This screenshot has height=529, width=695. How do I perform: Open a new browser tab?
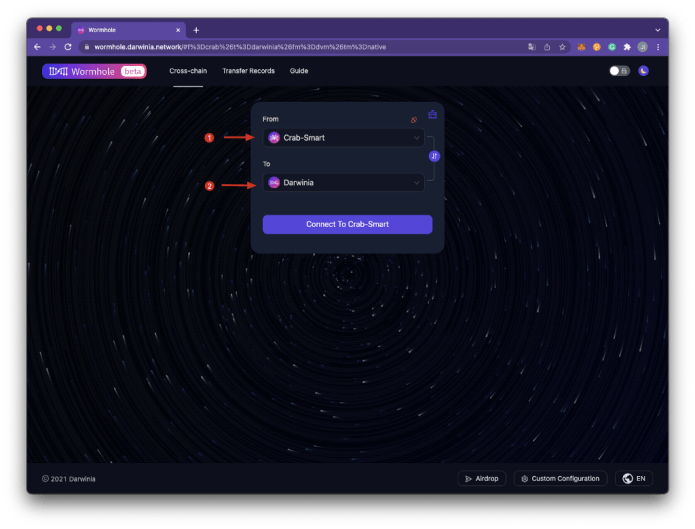click(196, 30)
